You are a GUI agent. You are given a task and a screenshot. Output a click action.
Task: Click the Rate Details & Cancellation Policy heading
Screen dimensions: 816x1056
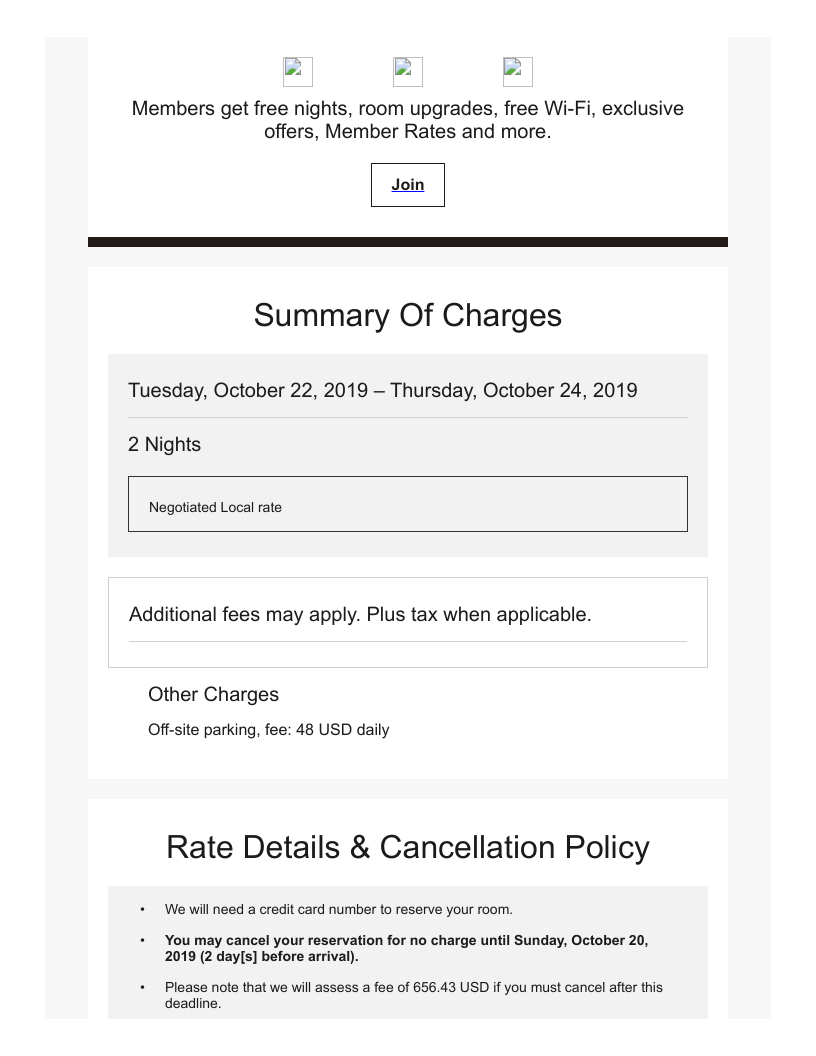(x=407, y=847)
